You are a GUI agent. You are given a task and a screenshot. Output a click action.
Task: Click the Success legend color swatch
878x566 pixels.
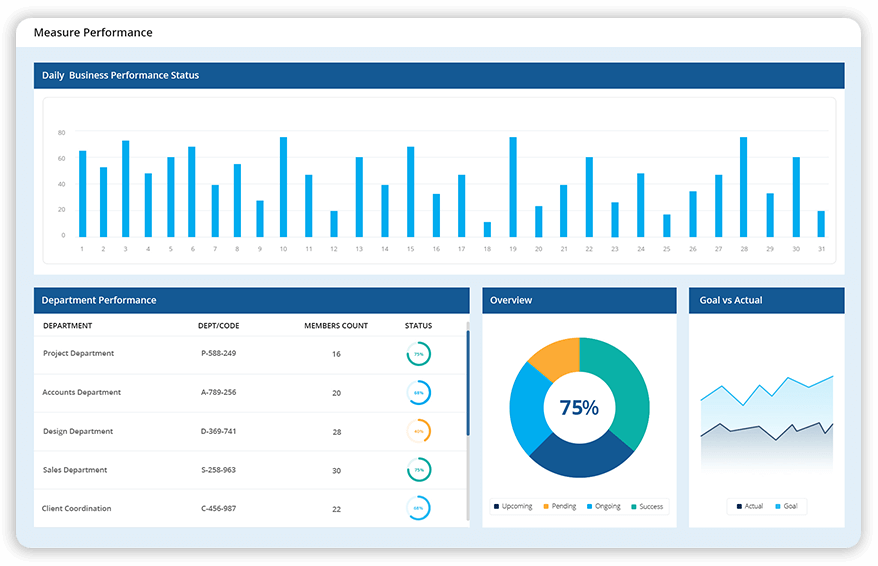point(634,507)
